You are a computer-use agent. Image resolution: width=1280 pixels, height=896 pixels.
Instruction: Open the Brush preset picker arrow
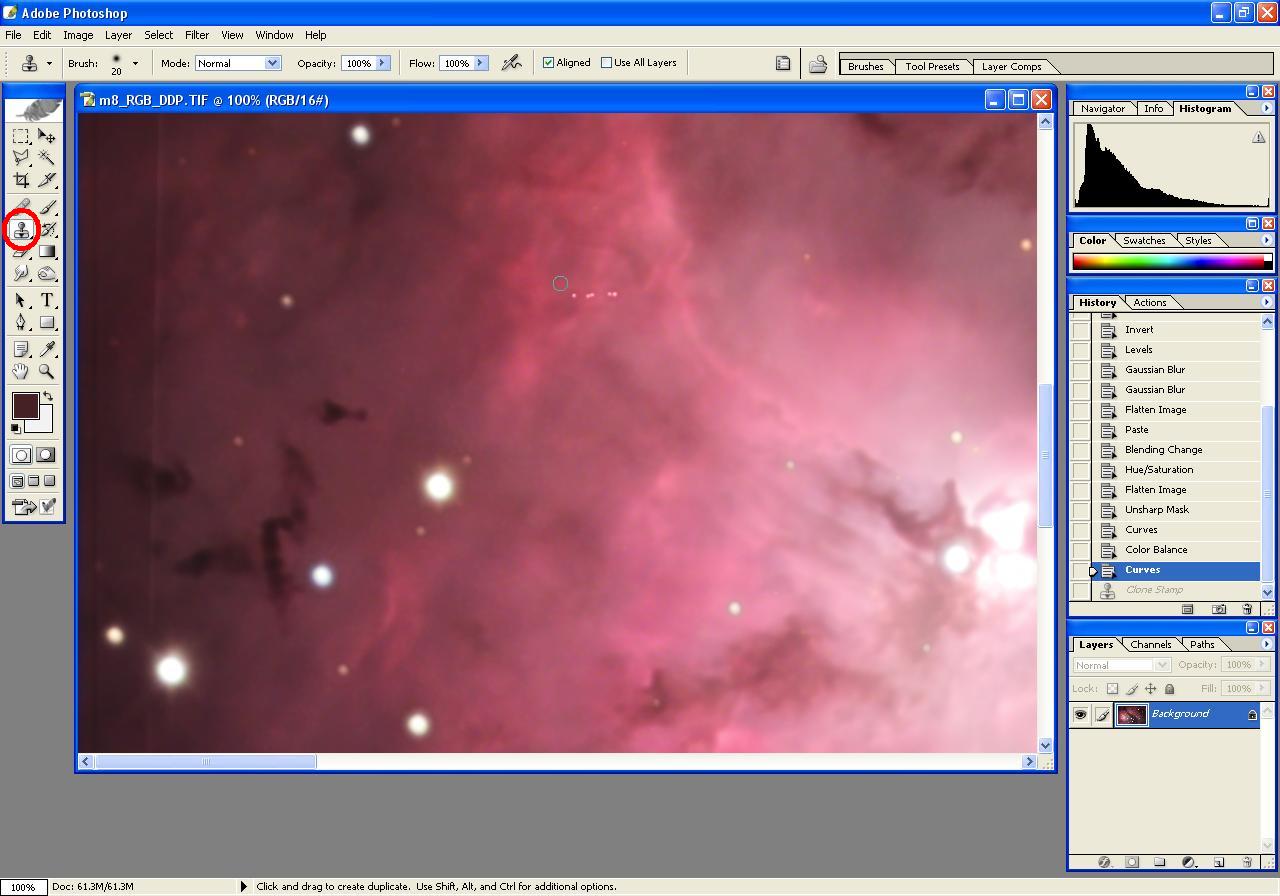pyautogui.click(x=135, y=63)
